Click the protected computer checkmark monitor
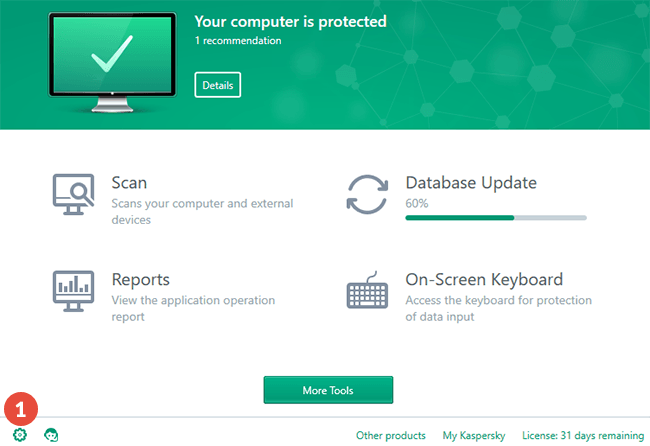Viewport: 650px width, 446px height. click(x=112, y=62)
